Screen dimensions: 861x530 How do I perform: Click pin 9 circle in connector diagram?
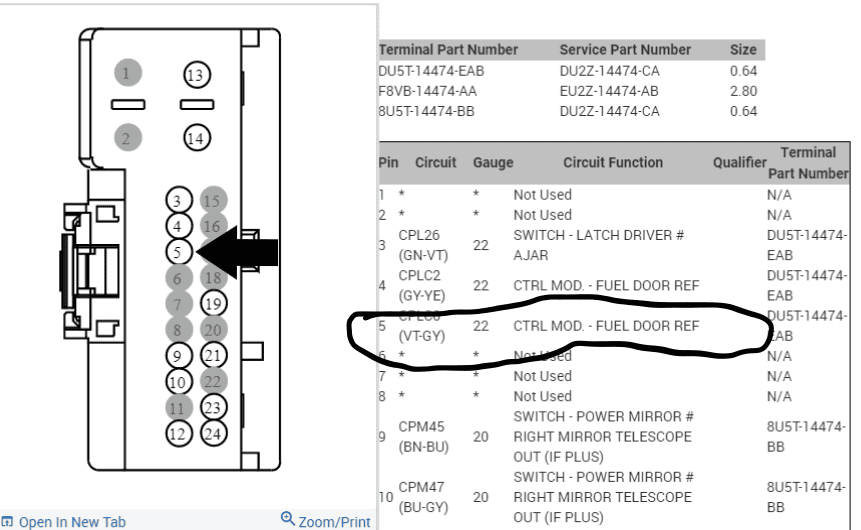point(178,355)
